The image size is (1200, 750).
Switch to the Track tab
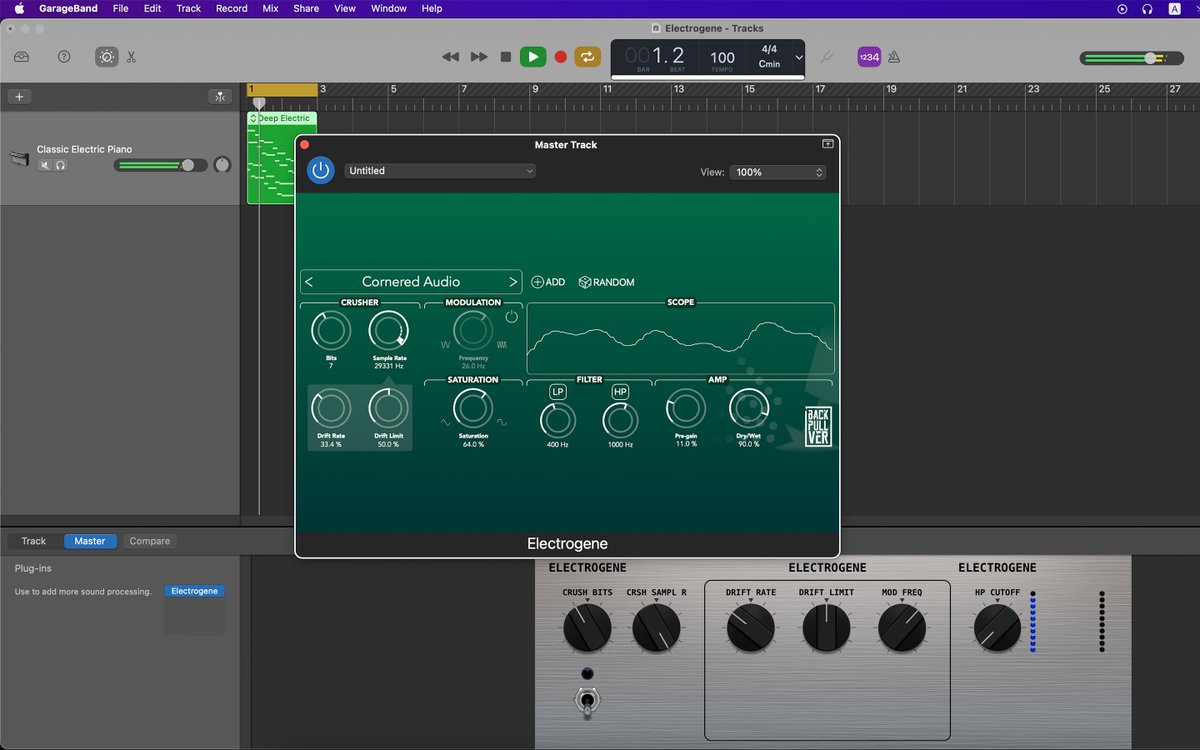[34, 541]
